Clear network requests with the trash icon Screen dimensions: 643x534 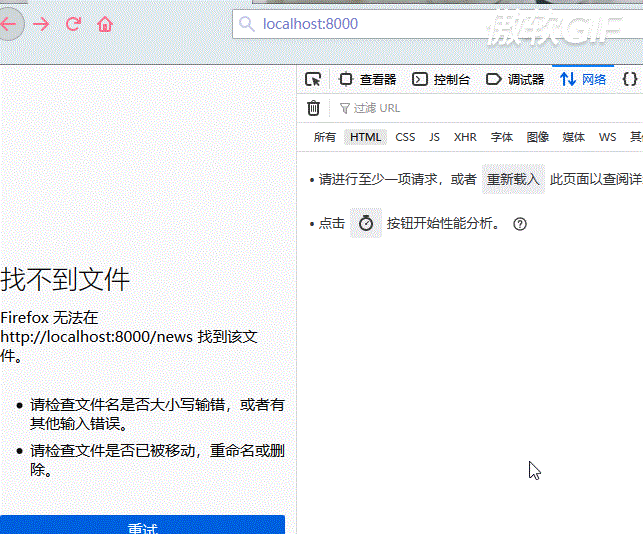point(314,108)
